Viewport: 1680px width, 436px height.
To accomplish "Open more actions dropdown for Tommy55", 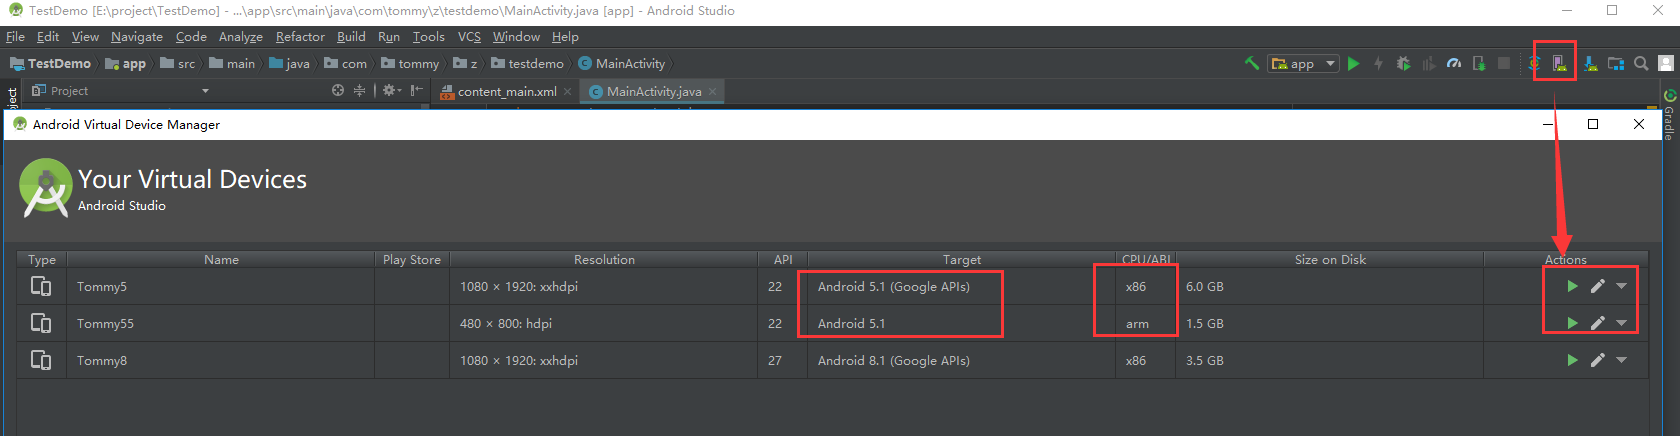I will point(1621,323).
